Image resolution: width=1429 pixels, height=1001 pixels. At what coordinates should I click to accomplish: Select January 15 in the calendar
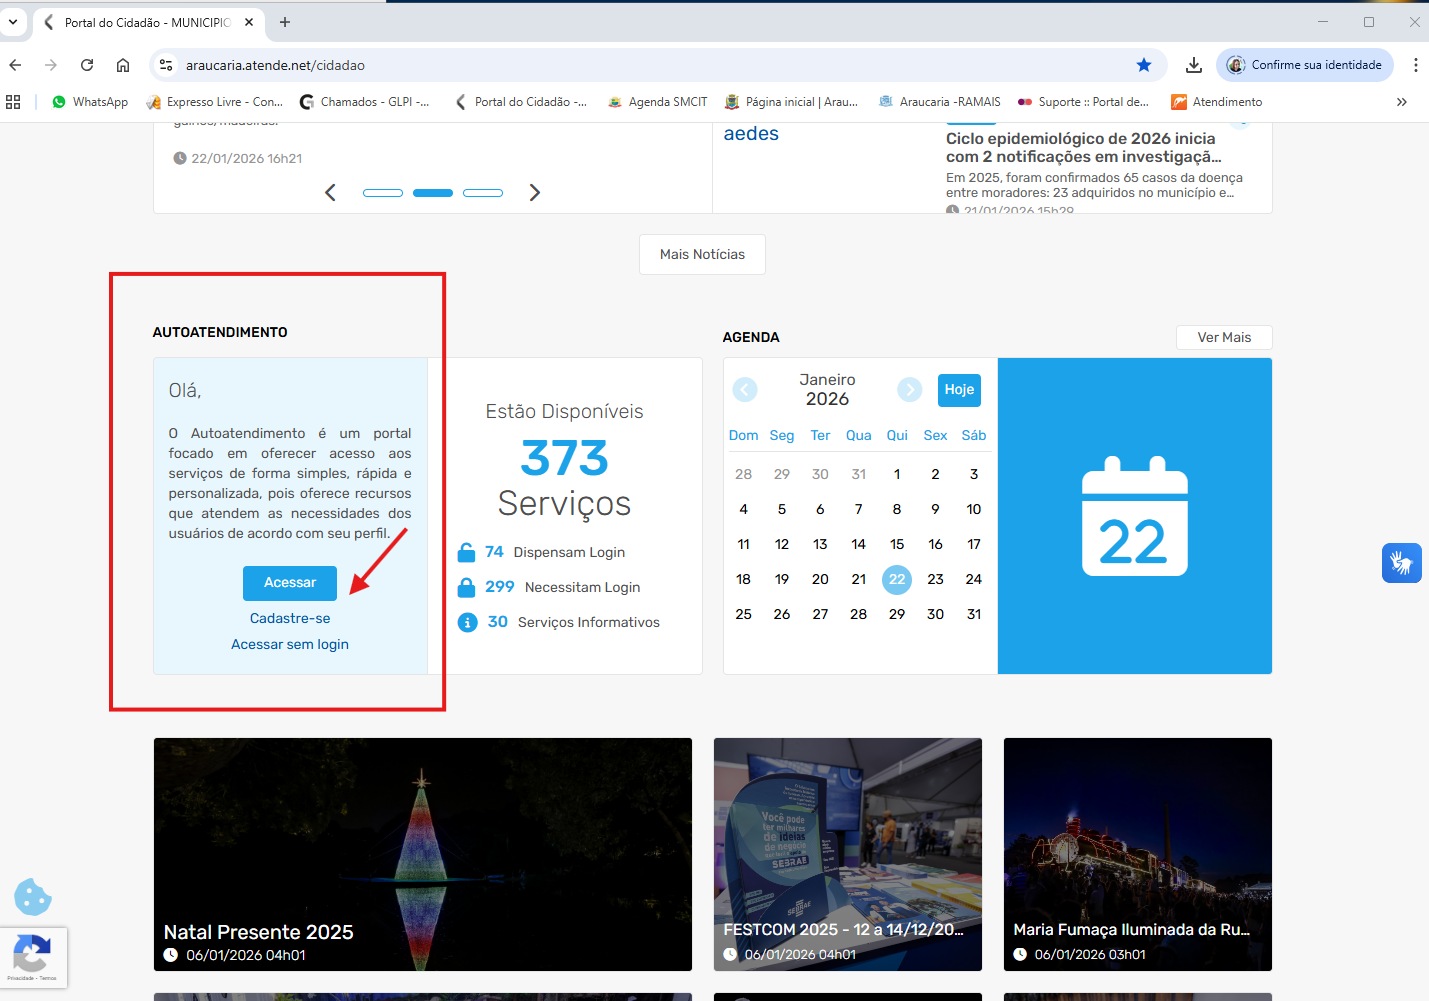897,544
